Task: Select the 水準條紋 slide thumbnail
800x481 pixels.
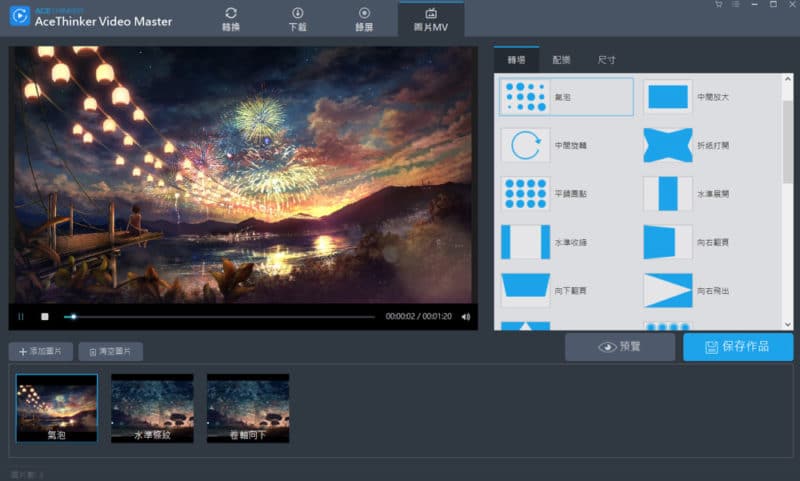Action: click(x=152, y=408)
